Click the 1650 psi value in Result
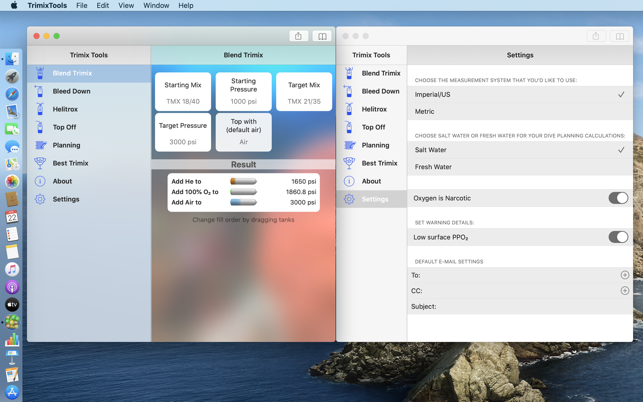 303,181
